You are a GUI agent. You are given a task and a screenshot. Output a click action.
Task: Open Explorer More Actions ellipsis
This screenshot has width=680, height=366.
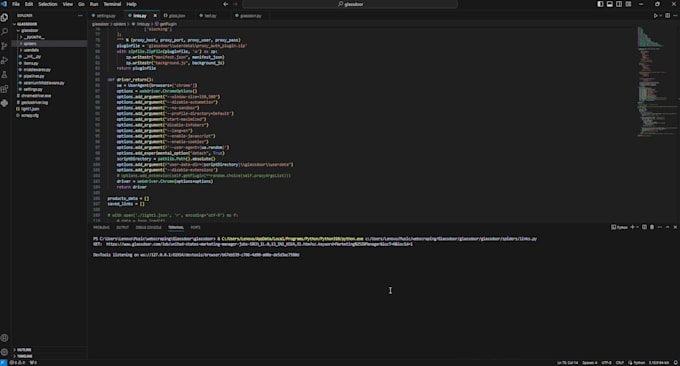click(80, 16)
